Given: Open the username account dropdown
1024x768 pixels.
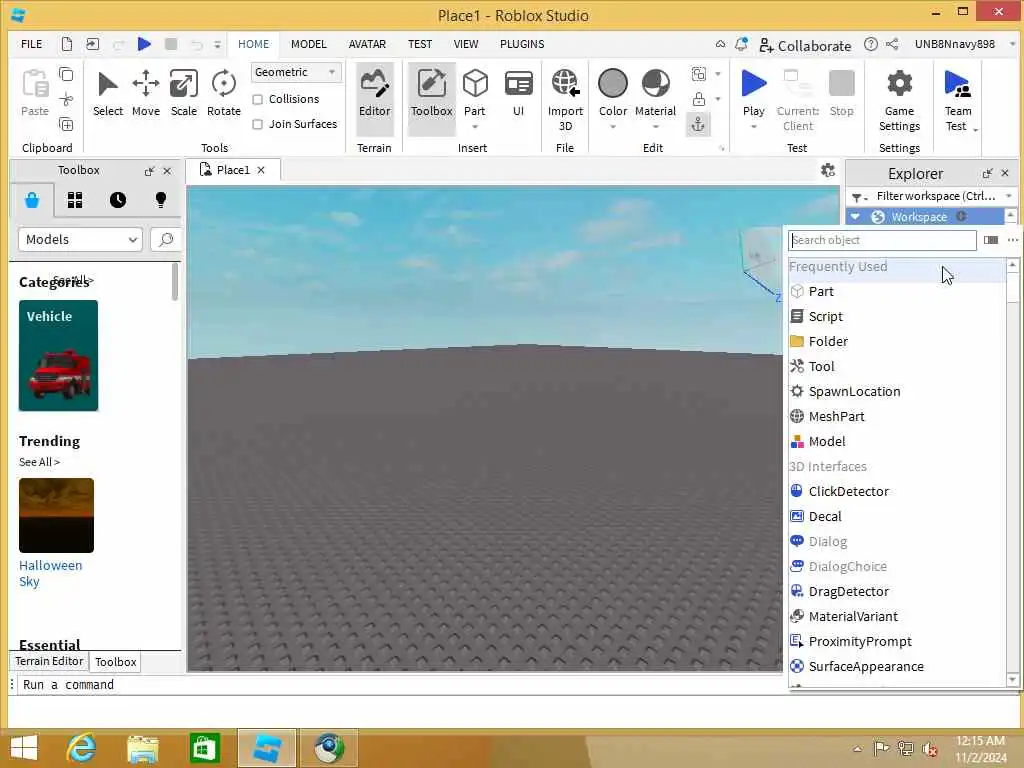Looking at the screenshot, I should click(1013, 44).
